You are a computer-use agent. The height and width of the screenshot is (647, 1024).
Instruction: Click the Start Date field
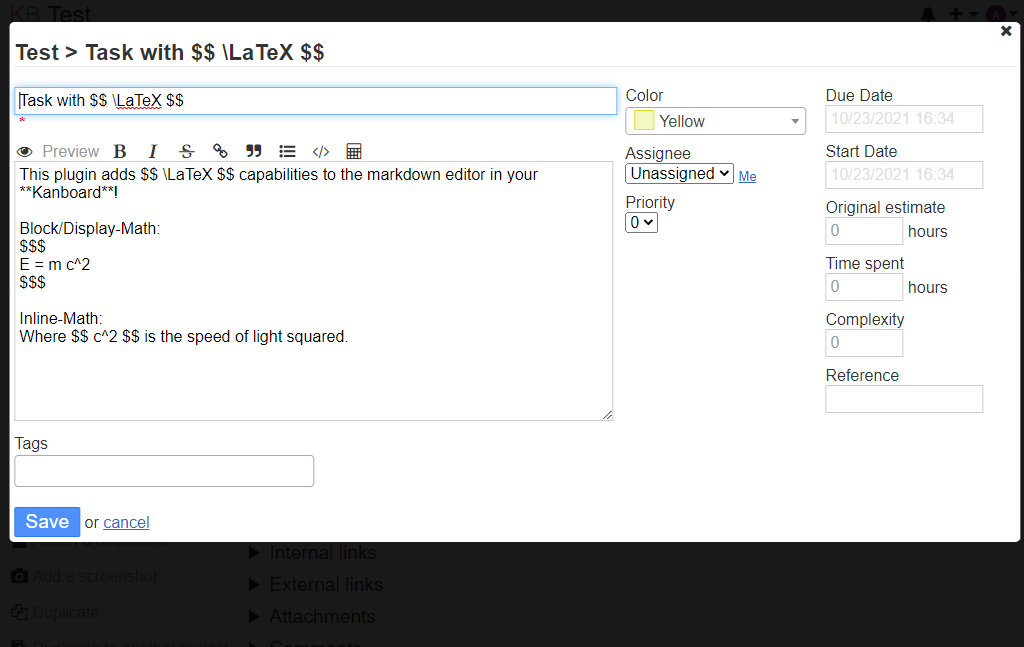[904, 175]
